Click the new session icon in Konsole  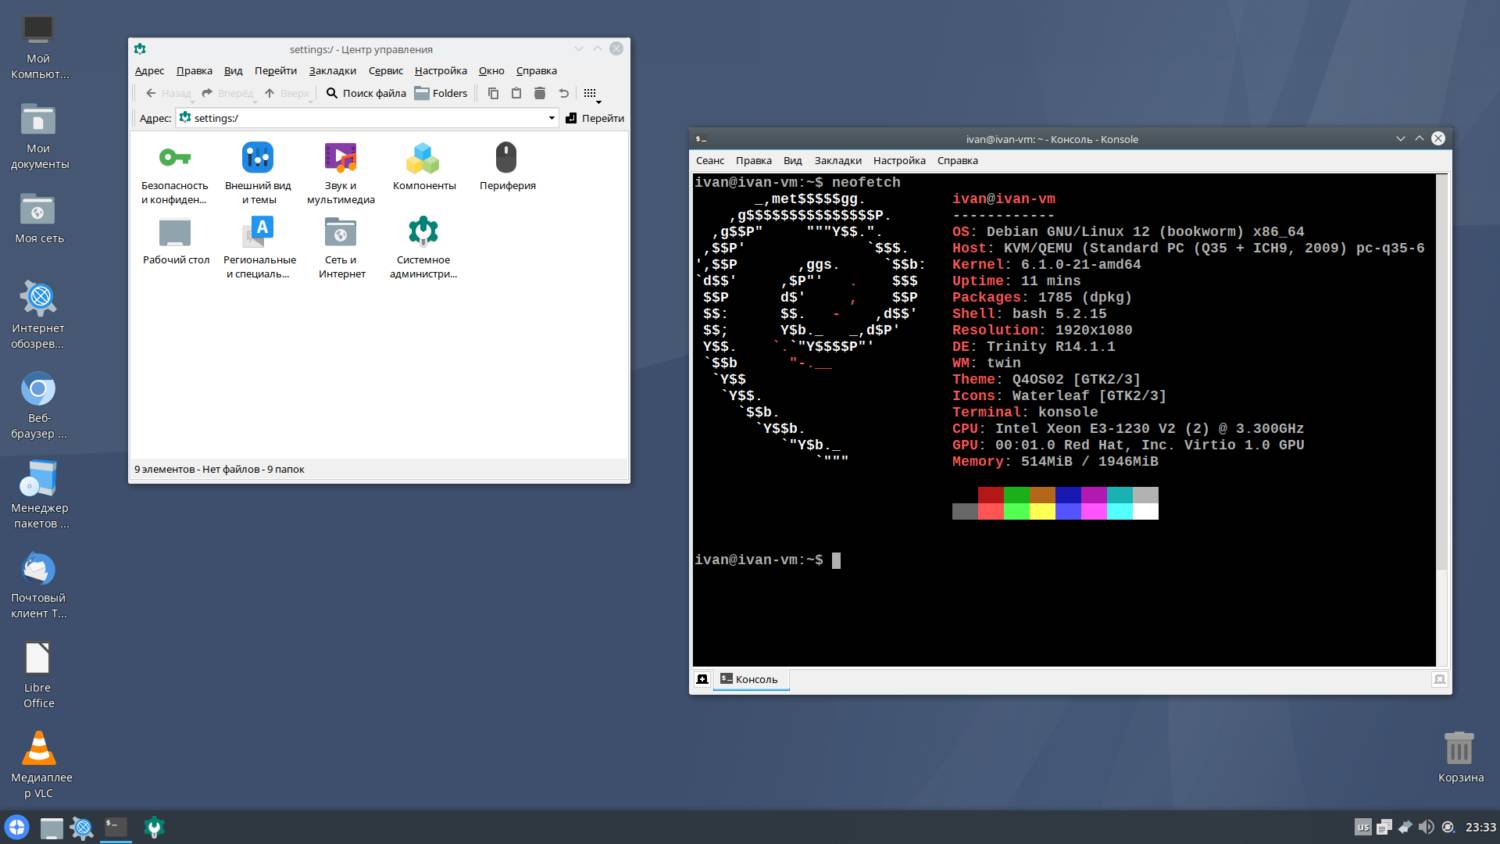point(703,679)
